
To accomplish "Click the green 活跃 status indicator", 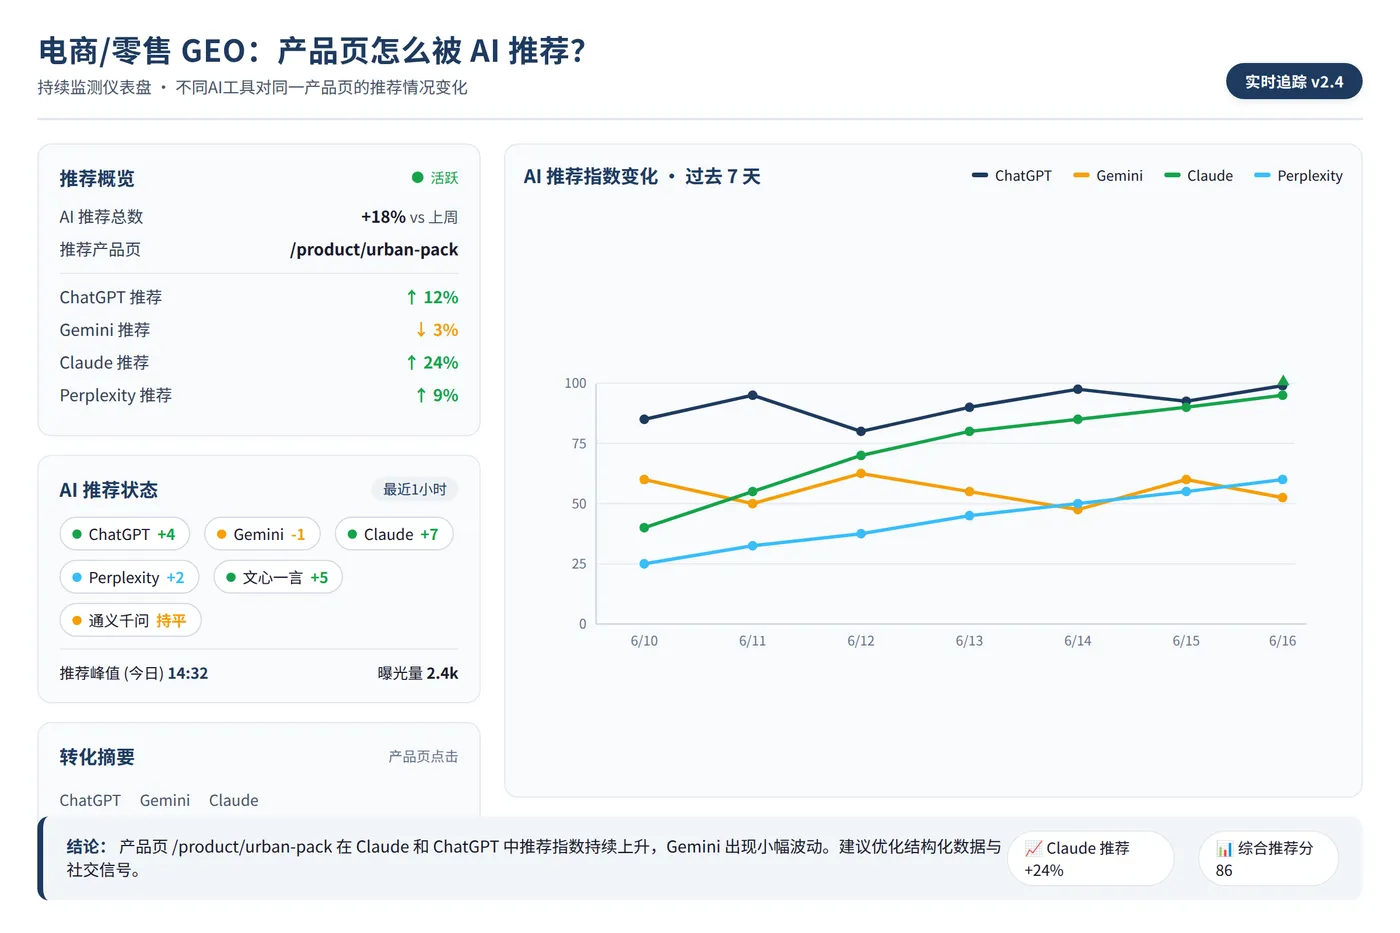I will [x=435, y=178].
